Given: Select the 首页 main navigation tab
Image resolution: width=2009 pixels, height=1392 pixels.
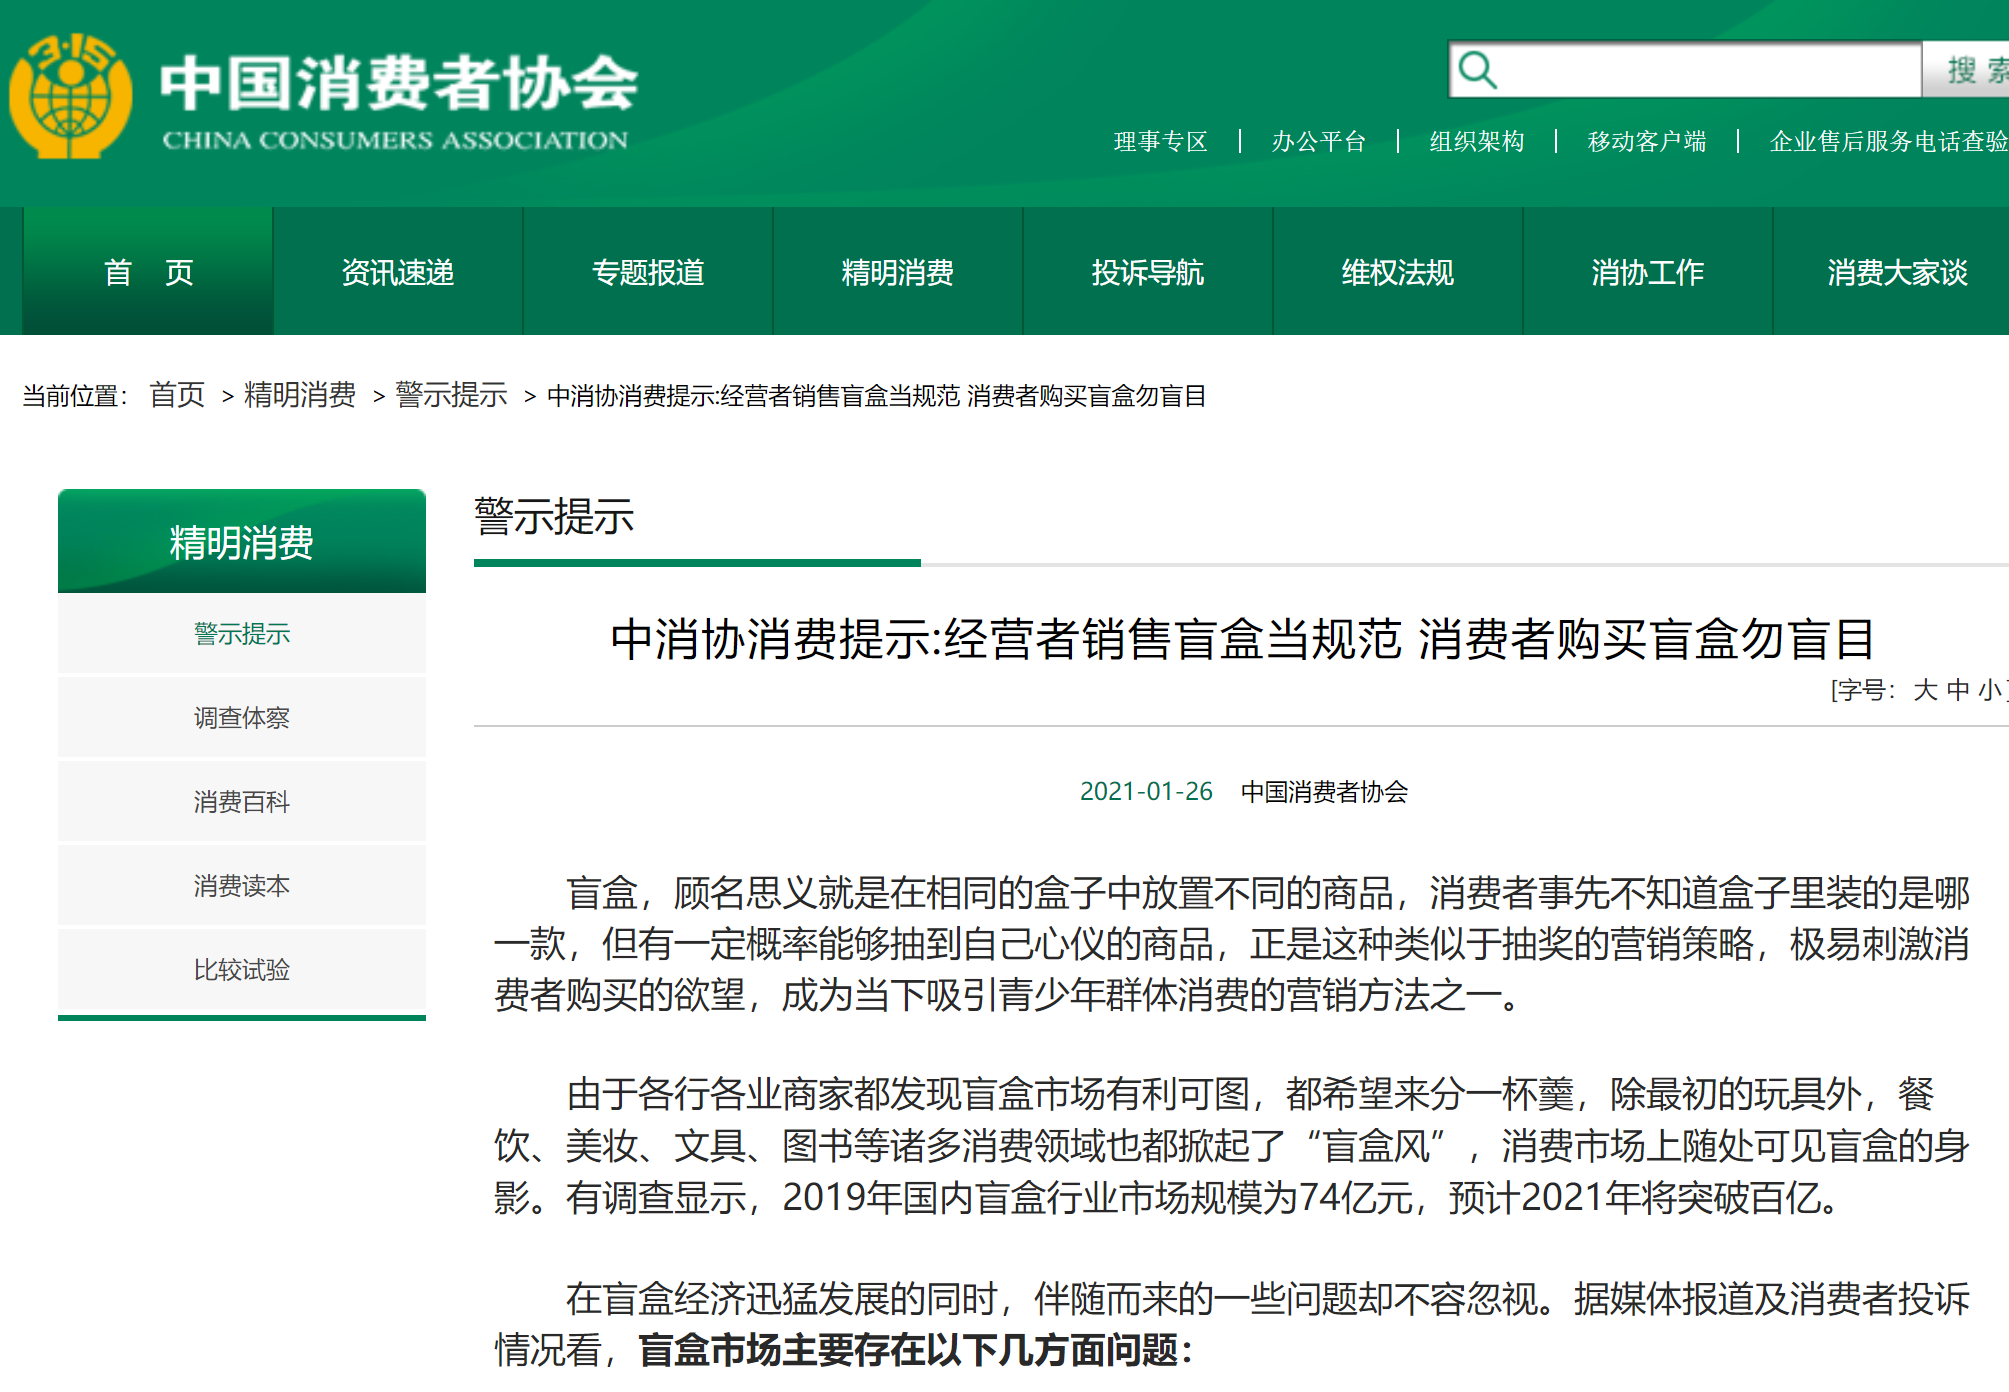Looking at the screenshot, I should pos(148,272).
